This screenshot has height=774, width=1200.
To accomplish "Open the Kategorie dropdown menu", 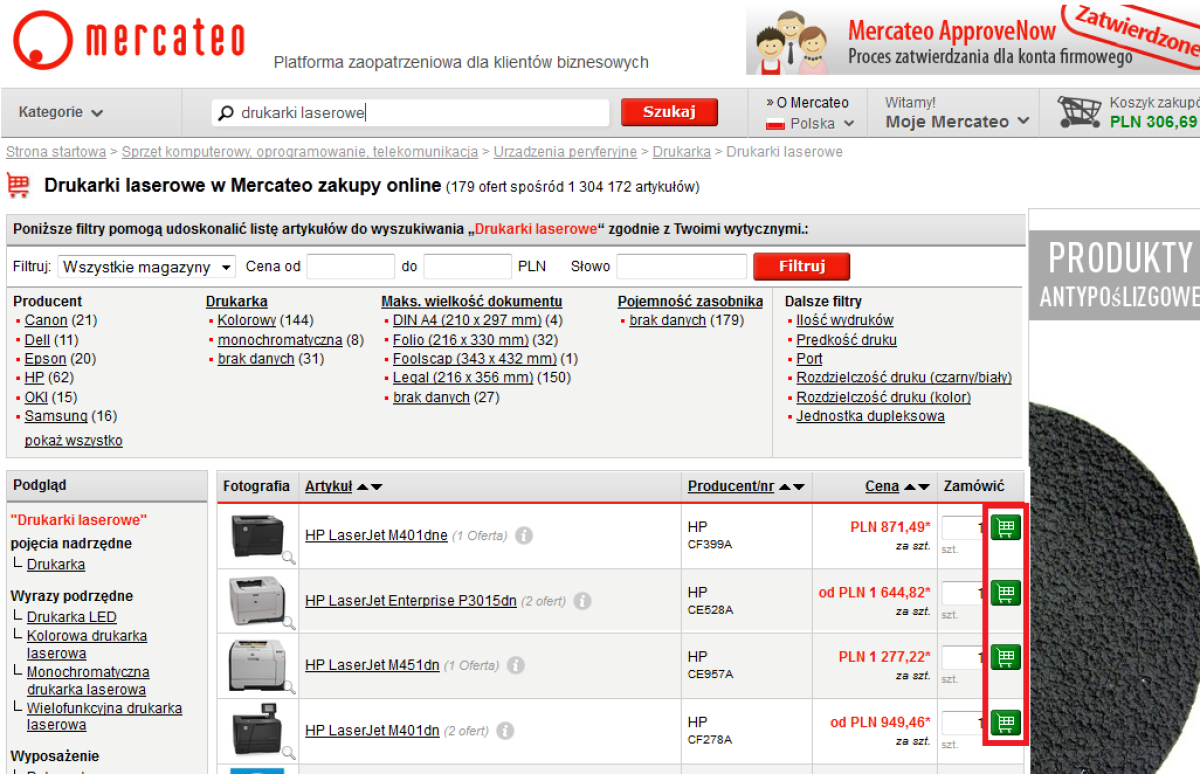I will tap(61, 112).
